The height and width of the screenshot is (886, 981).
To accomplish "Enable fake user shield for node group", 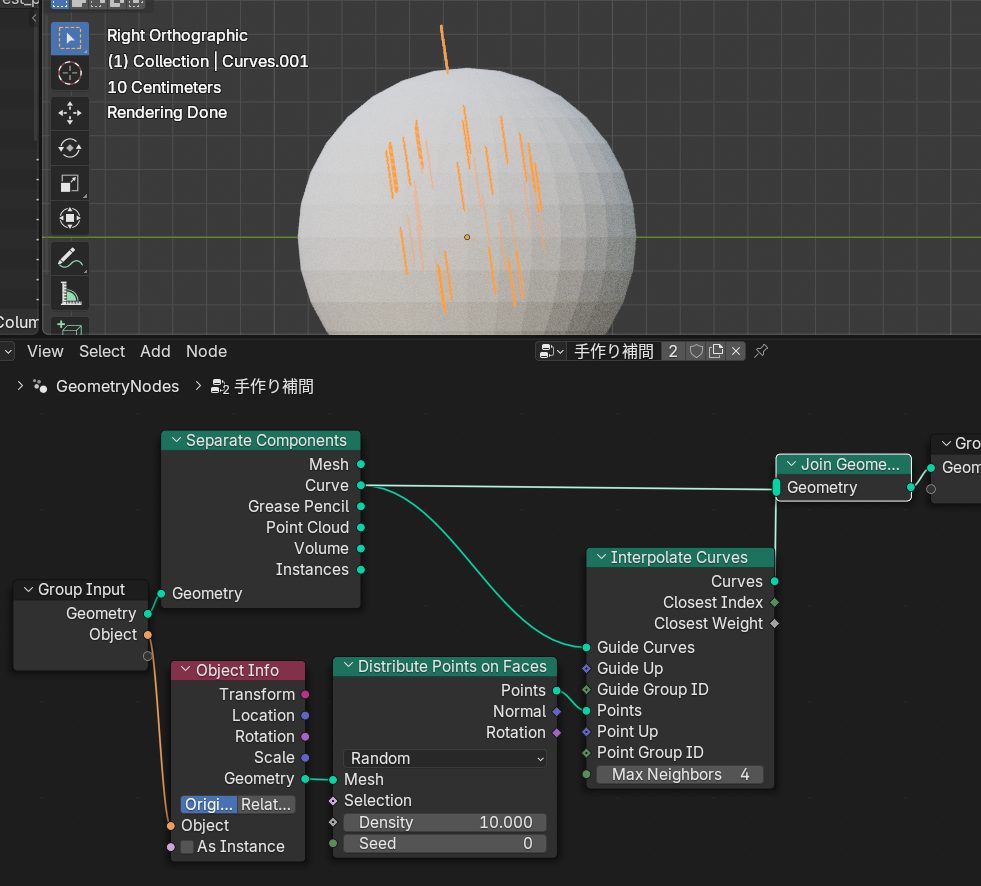I will coord(696,351).
